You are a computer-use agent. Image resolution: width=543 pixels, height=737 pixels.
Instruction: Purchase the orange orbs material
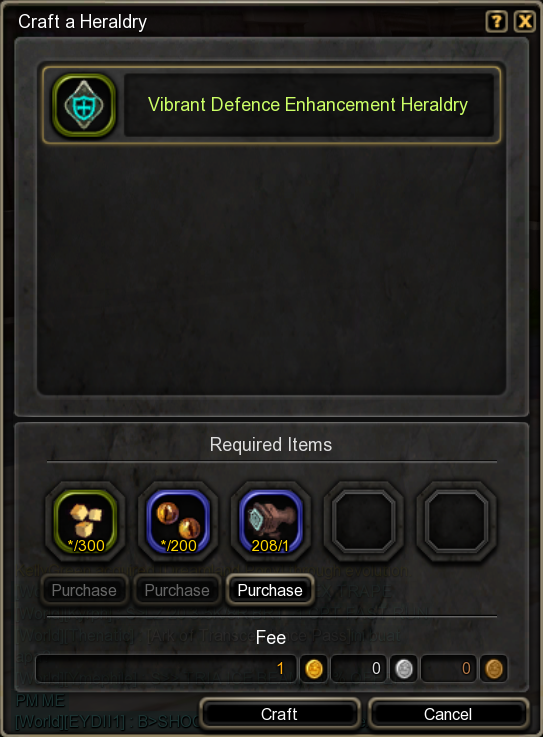177,590
